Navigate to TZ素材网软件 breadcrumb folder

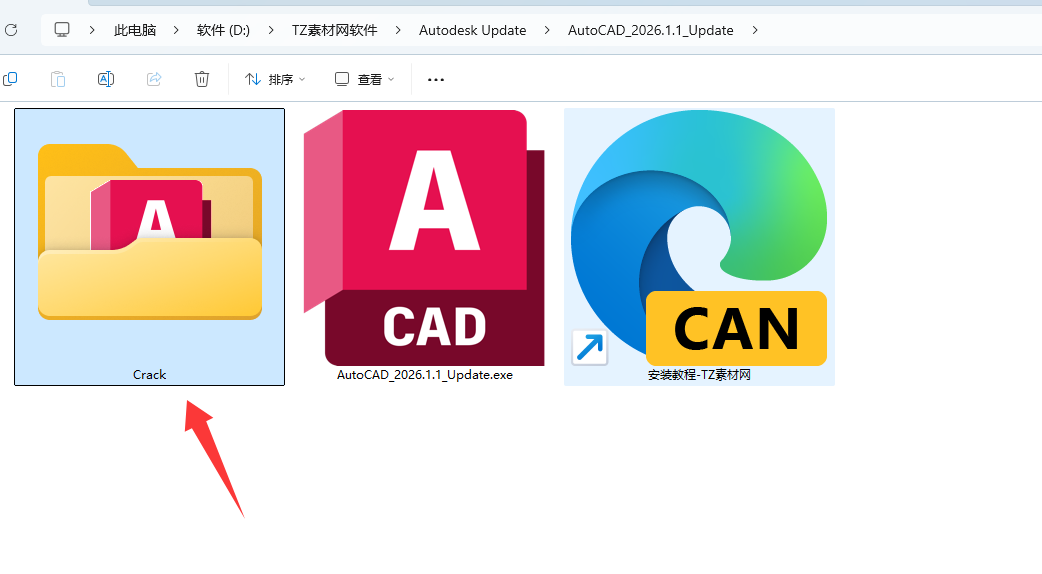[334, 30]
